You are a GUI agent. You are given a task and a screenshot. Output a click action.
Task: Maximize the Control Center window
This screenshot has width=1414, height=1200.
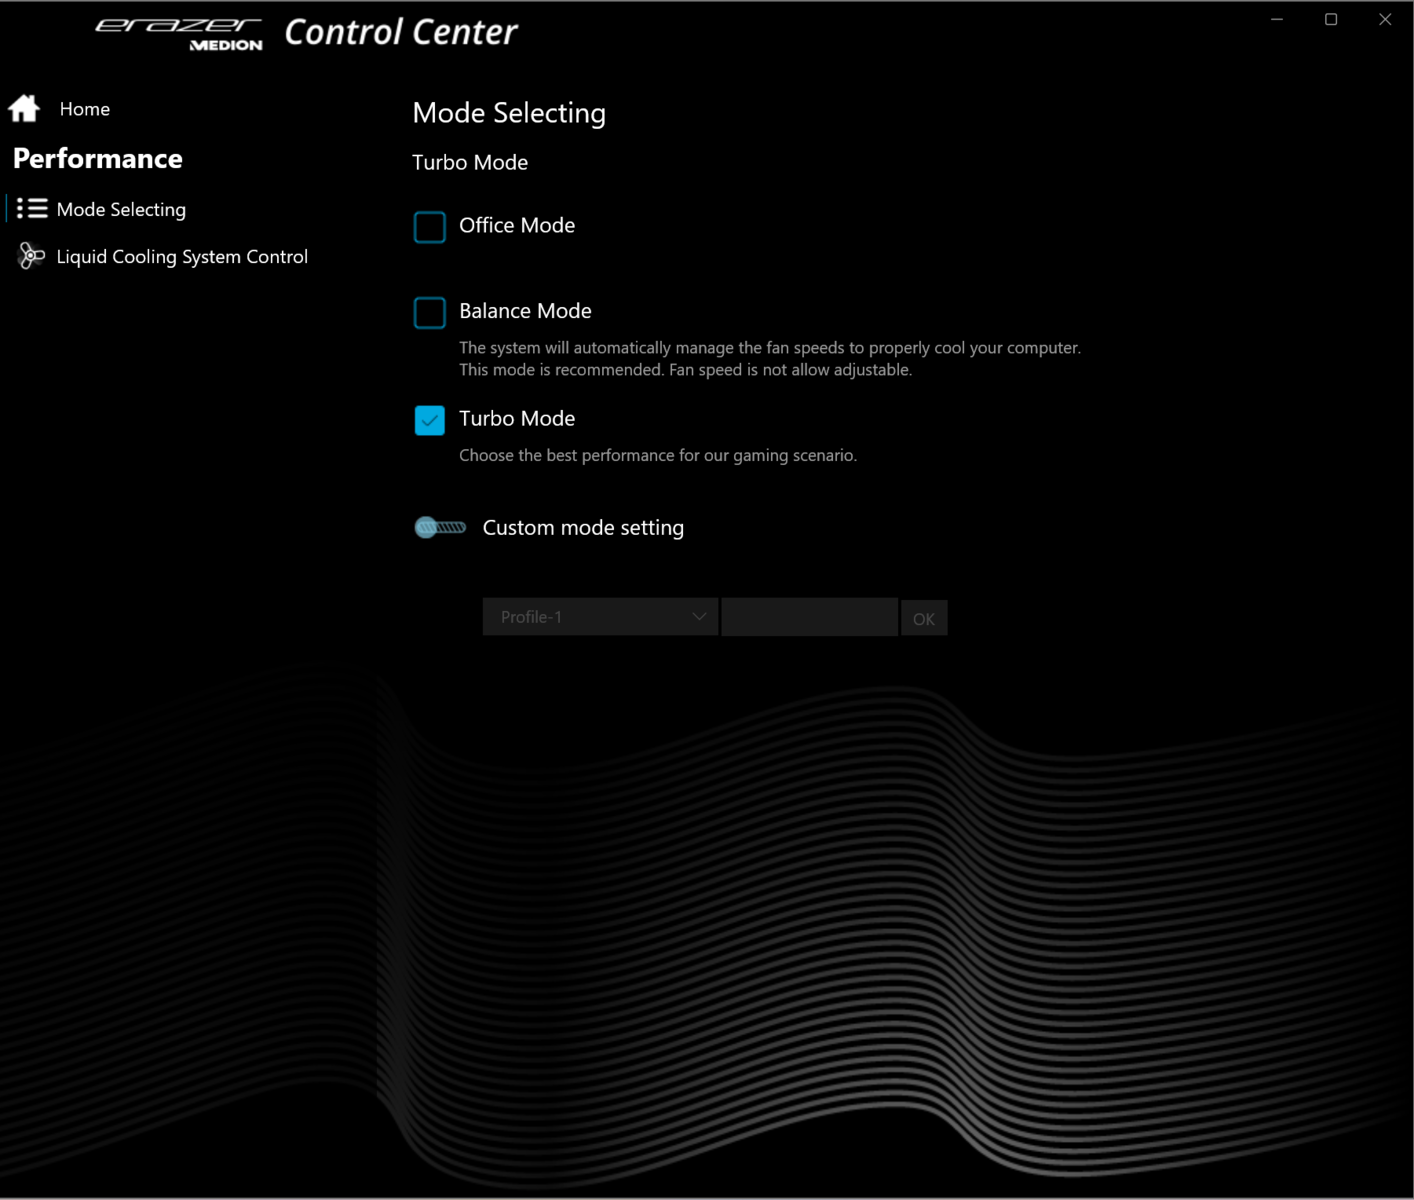1331,19
